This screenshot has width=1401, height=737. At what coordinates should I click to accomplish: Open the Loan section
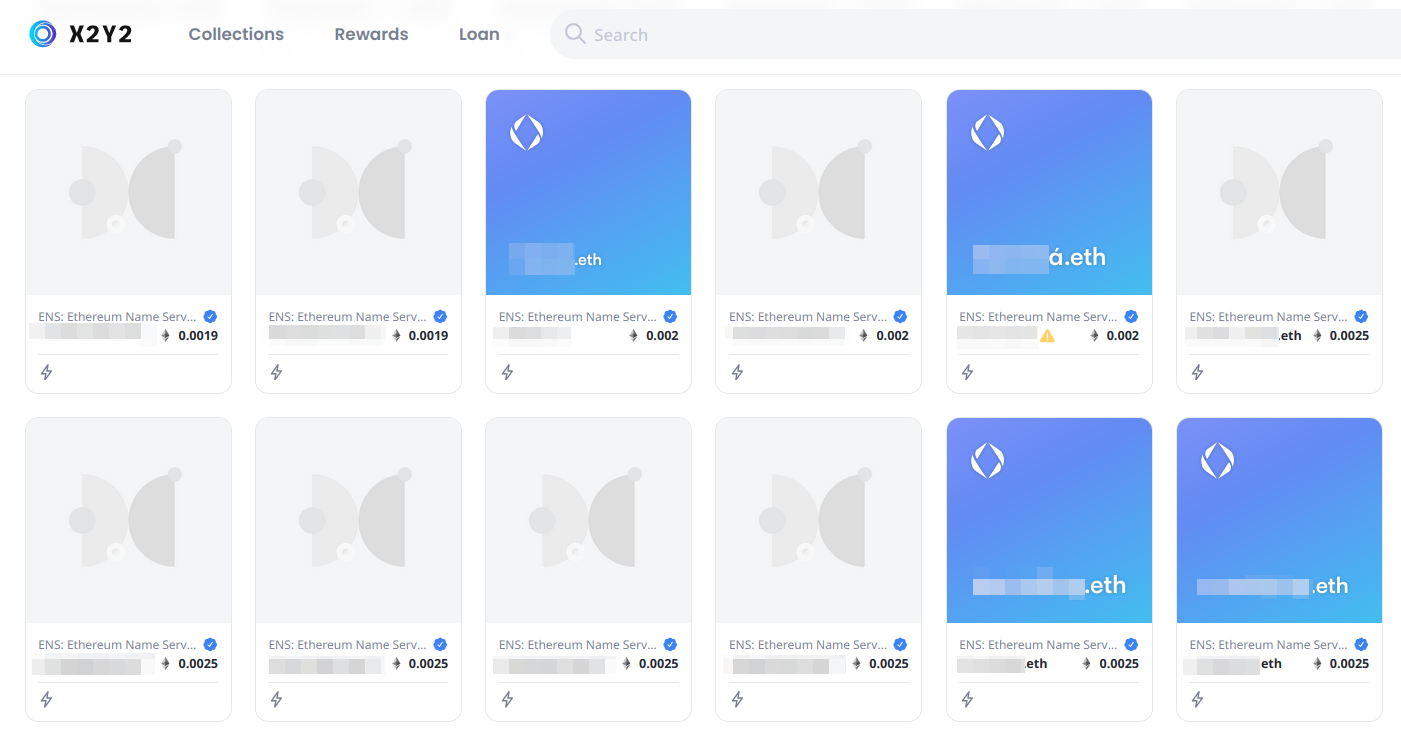click(479, 34)
